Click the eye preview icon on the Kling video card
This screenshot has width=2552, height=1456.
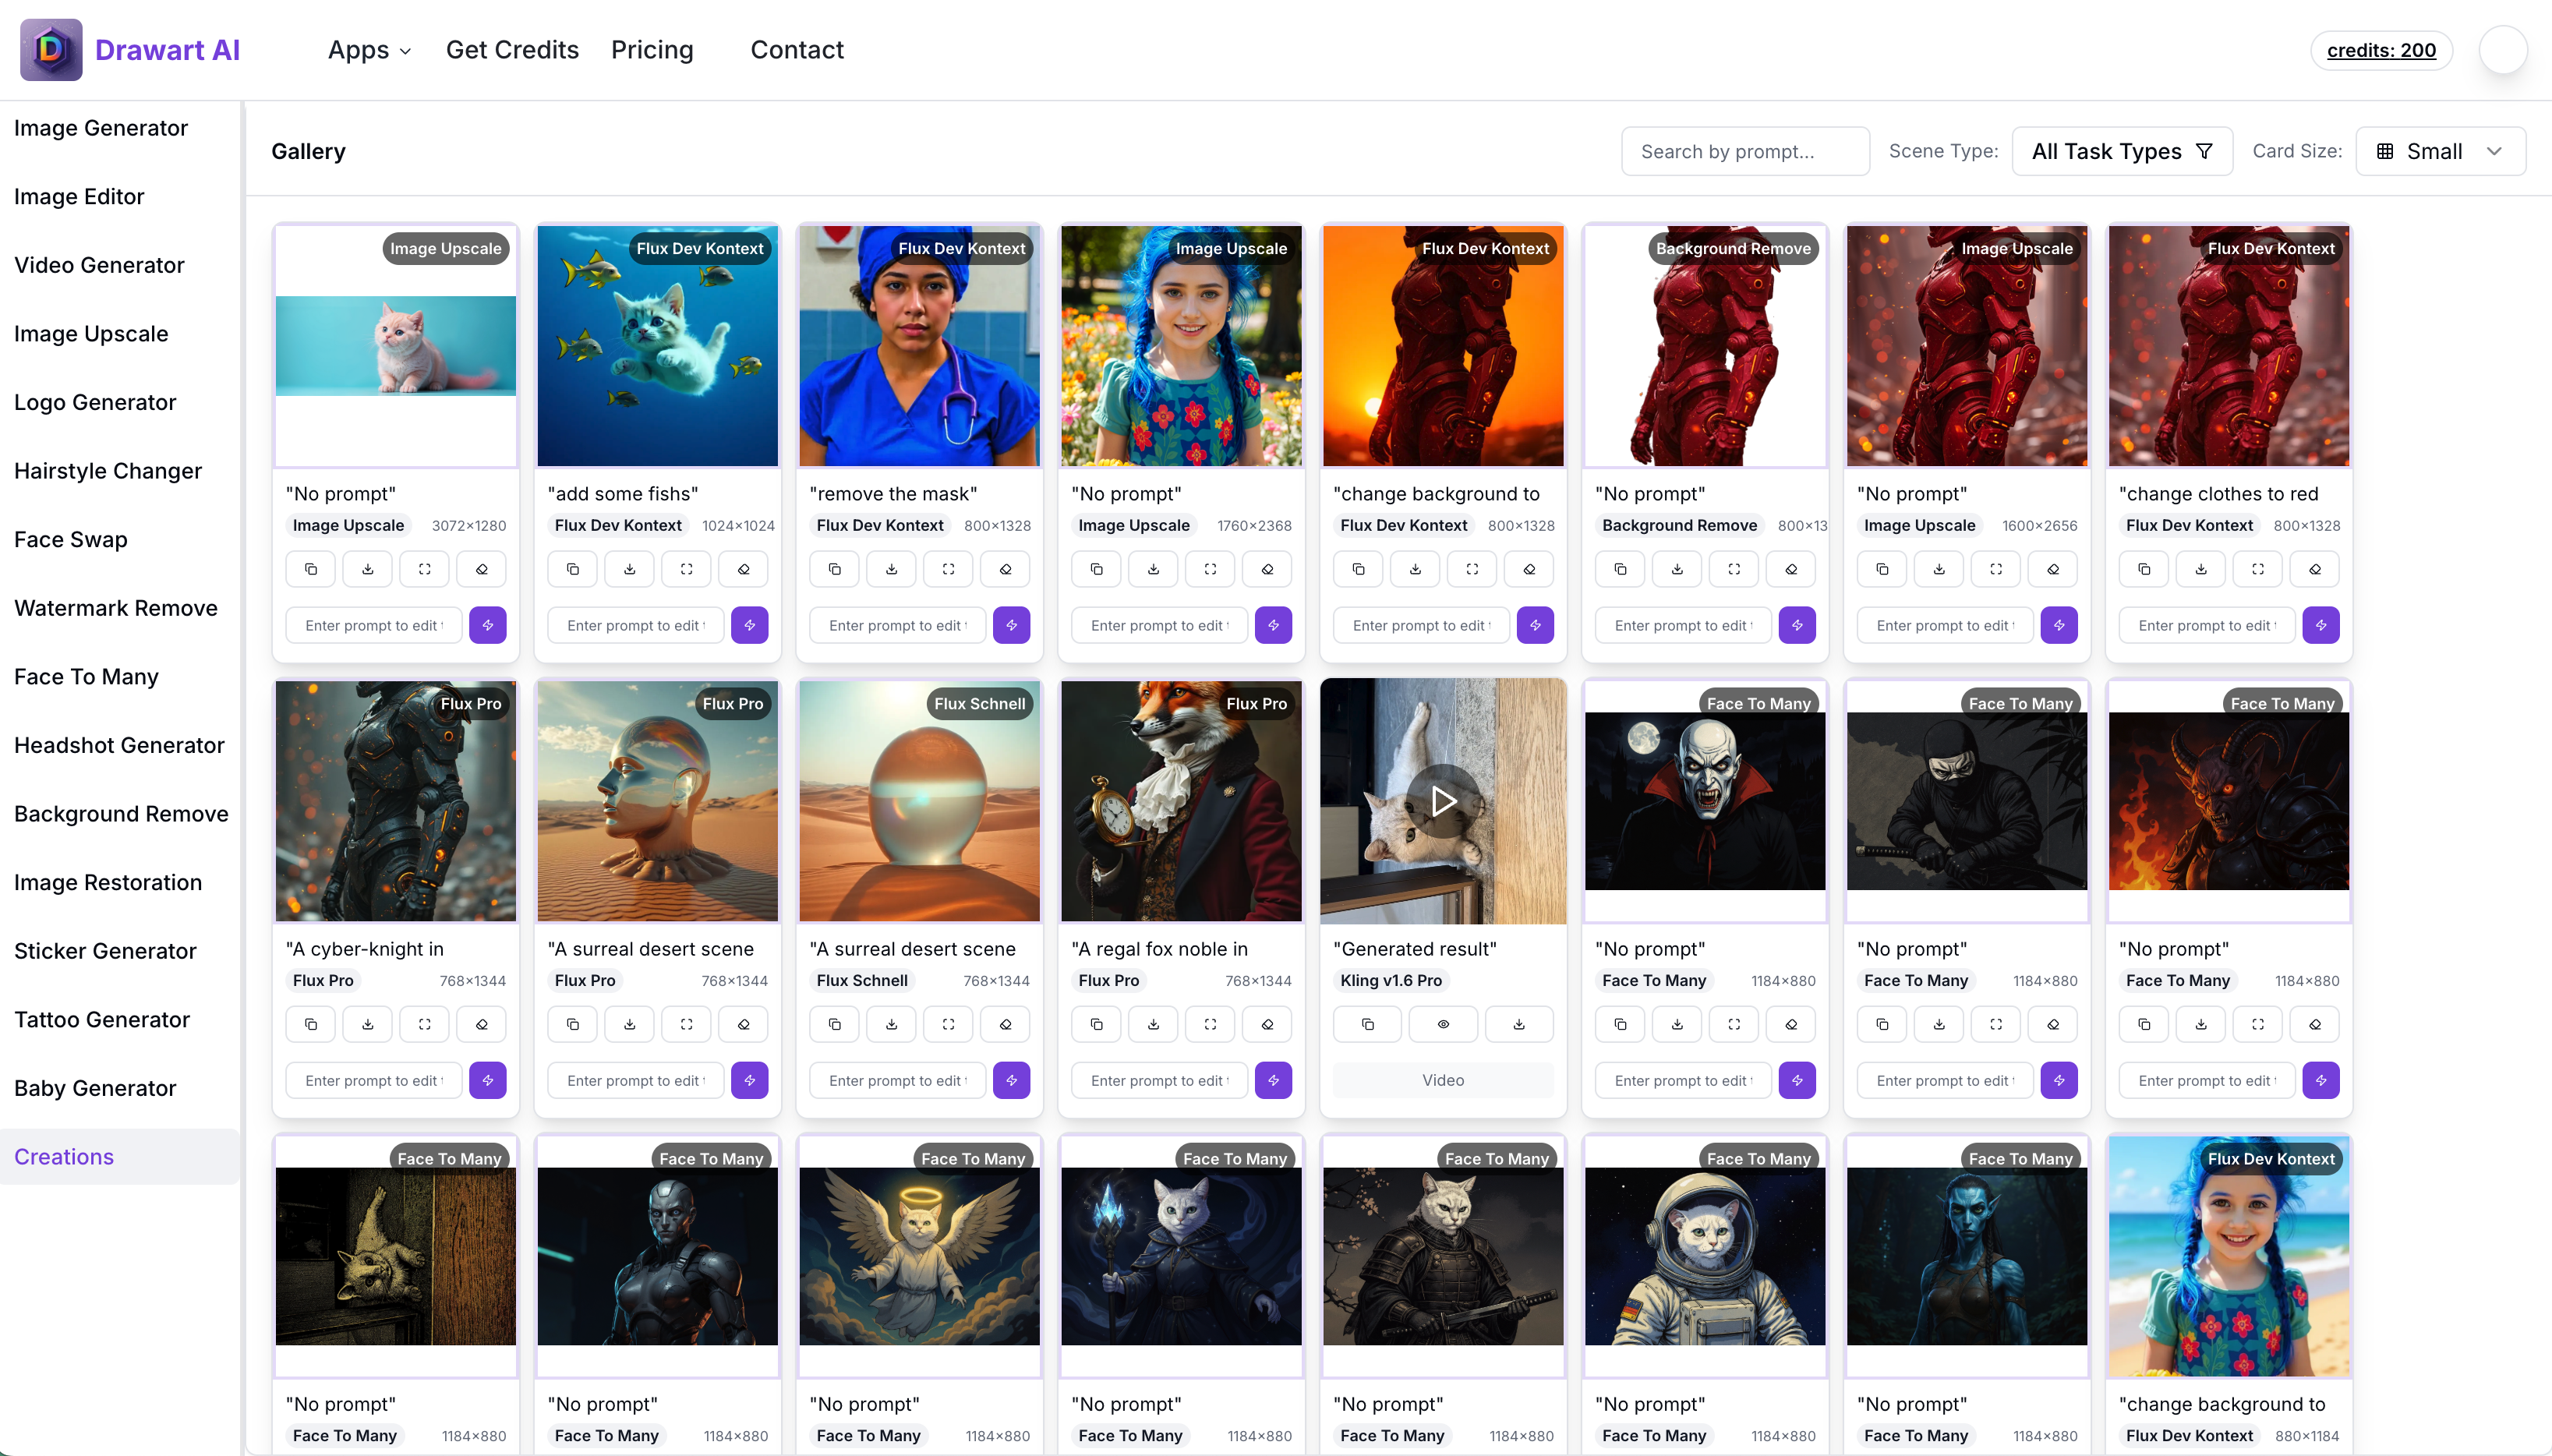click(x=1444, y=1024)
